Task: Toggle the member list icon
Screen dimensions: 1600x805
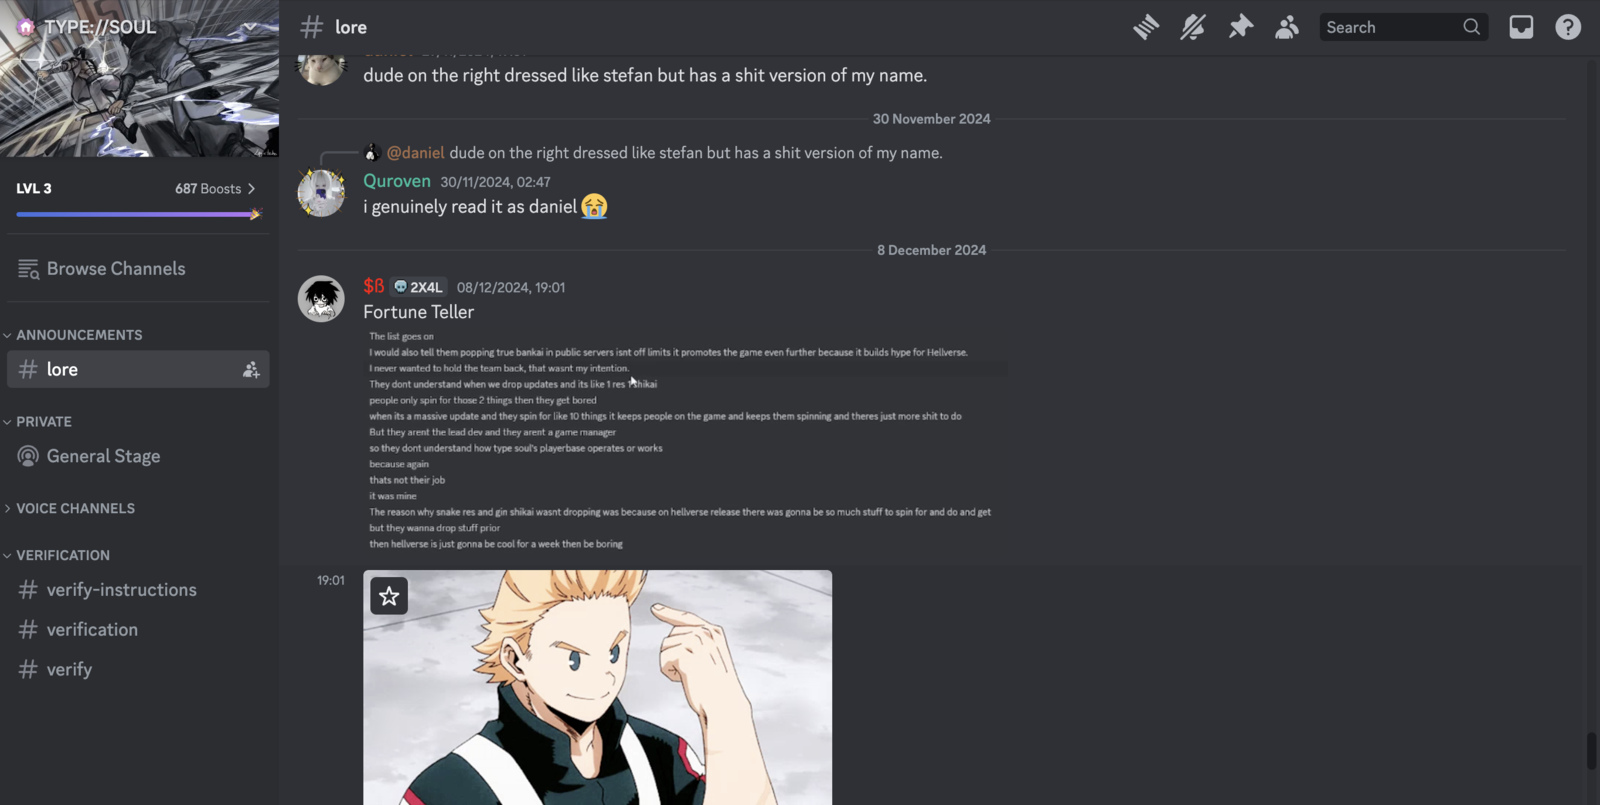Action: 1287,27
